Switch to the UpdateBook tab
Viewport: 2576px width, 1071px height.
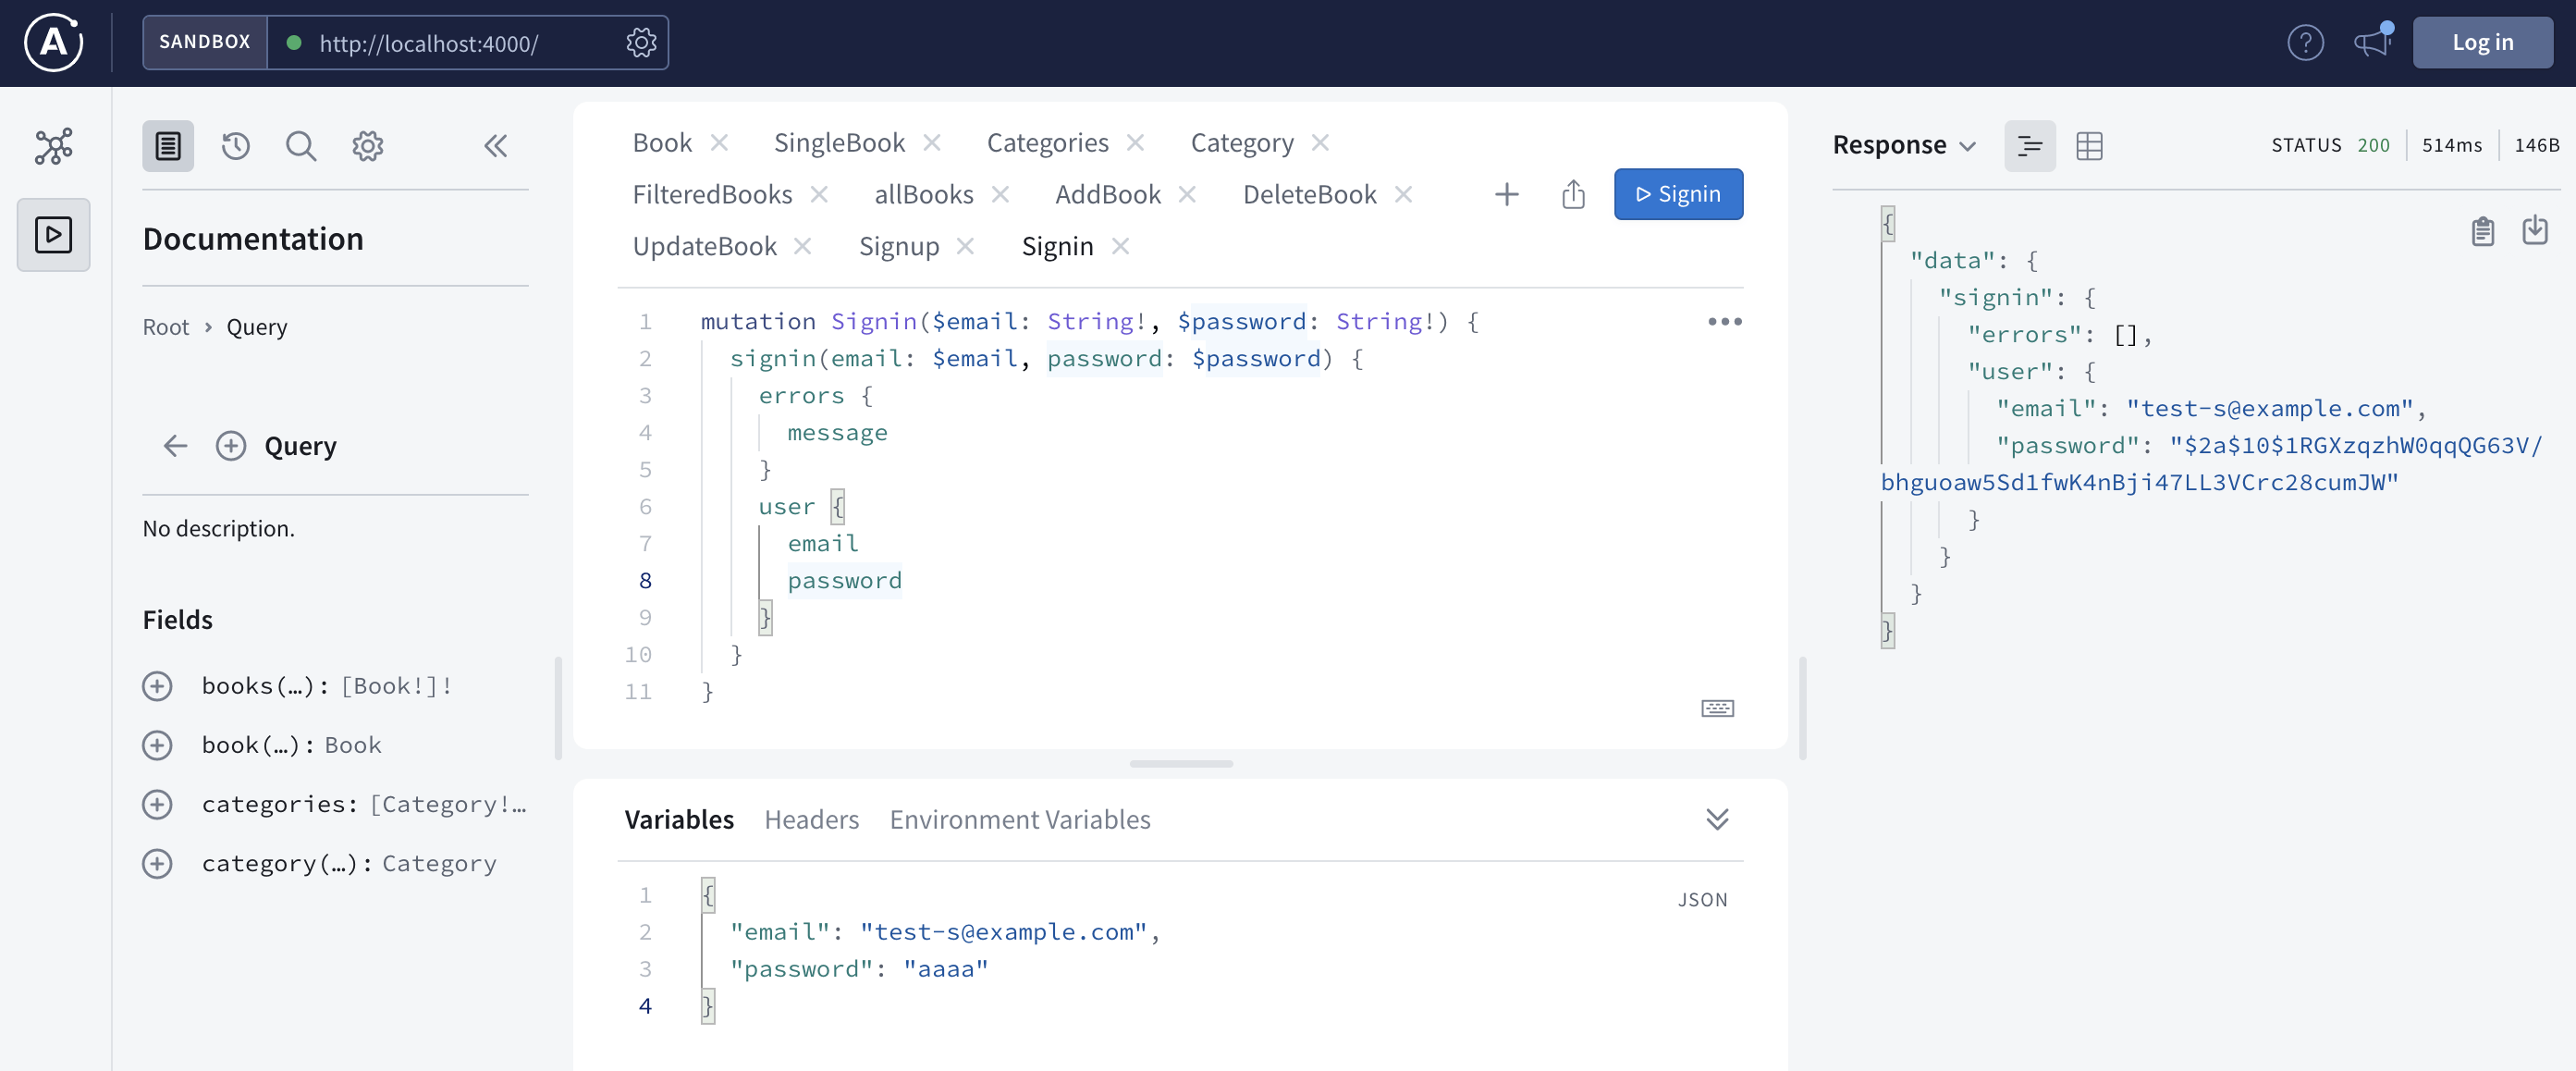coord(704,246)
